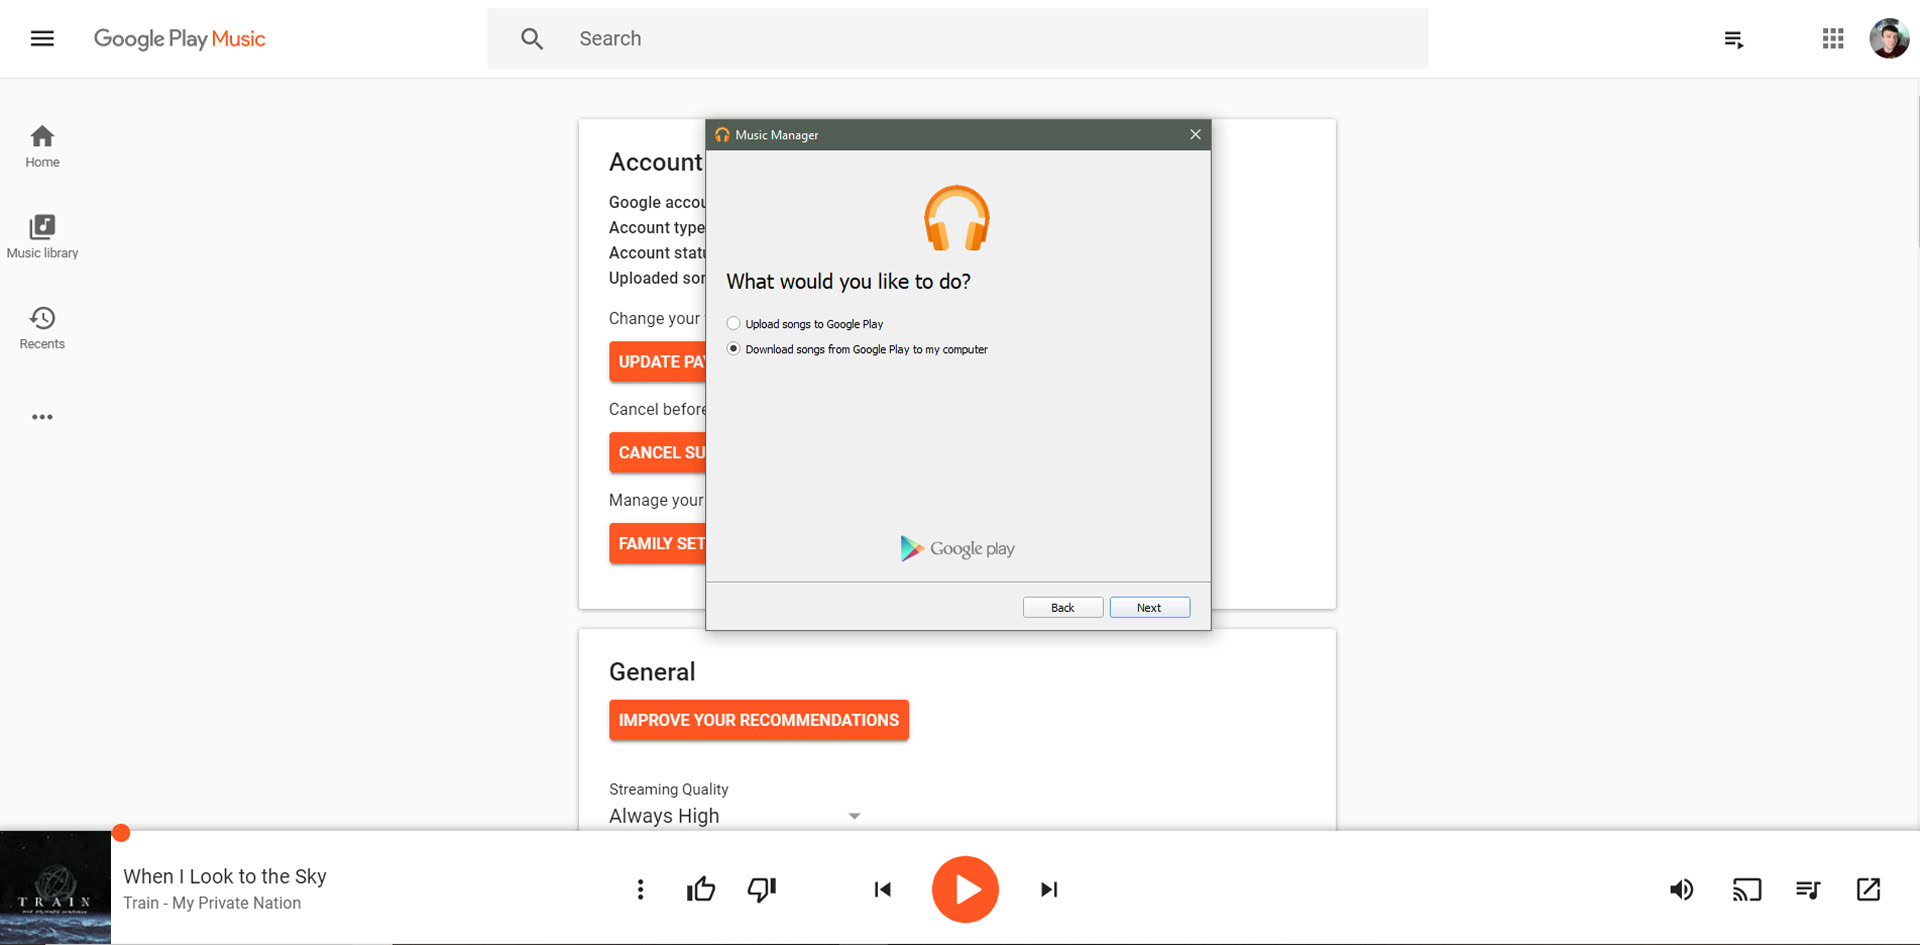Click the cast to device icon
The height and width of the screenshot is (945, 1920).
point(1746,889)
